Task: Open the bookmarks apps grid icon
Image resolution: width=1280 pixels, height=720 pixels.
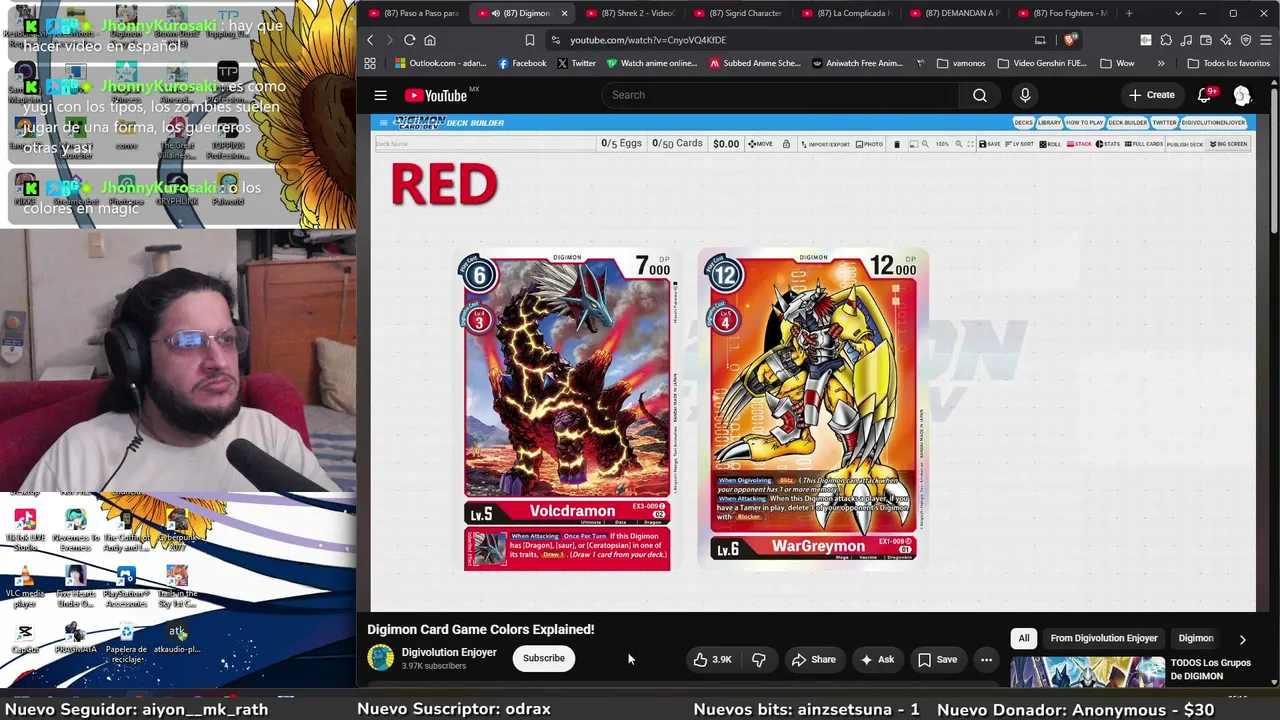Action: (x=370, y=63)
